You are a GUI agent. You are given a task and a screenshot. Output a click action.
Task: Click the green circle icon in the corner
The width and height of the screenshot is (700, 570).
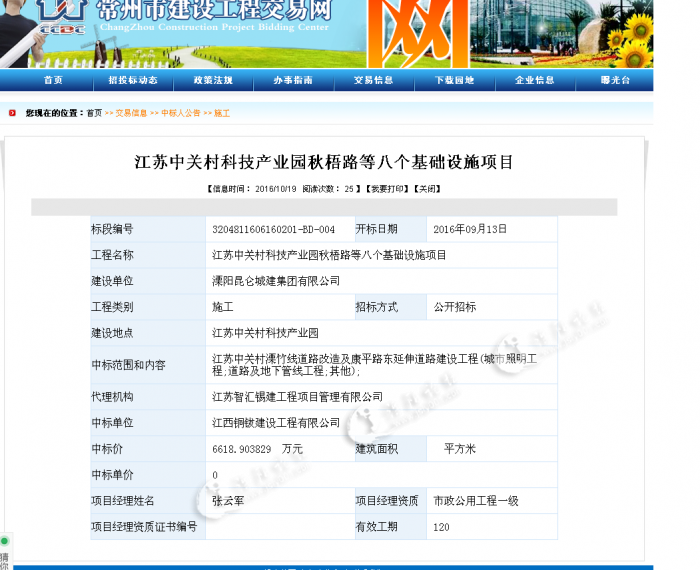coord(4,541)
